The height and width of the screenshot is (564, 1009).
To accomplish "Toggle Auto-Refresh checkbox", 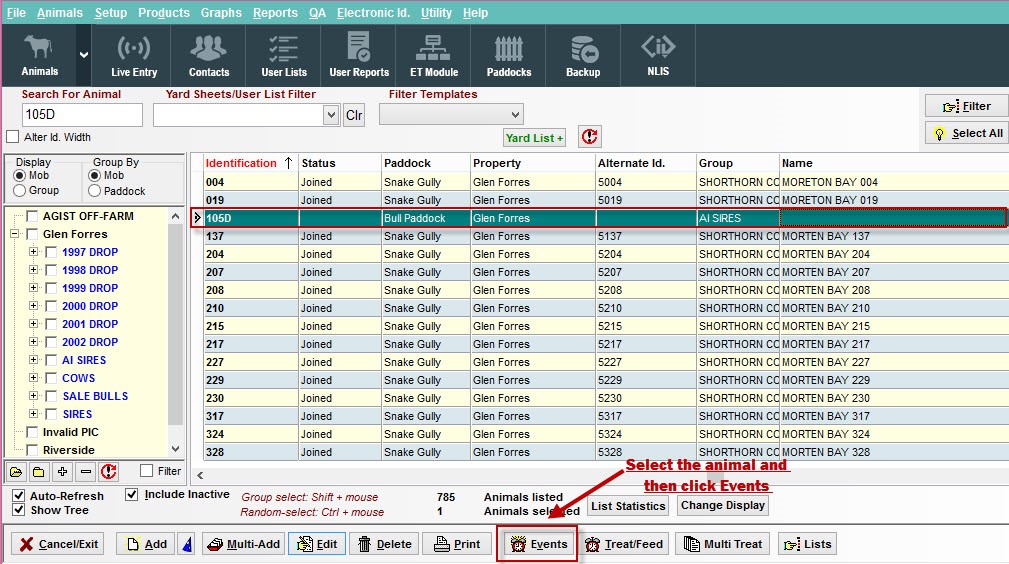I will tap(19, 496).
